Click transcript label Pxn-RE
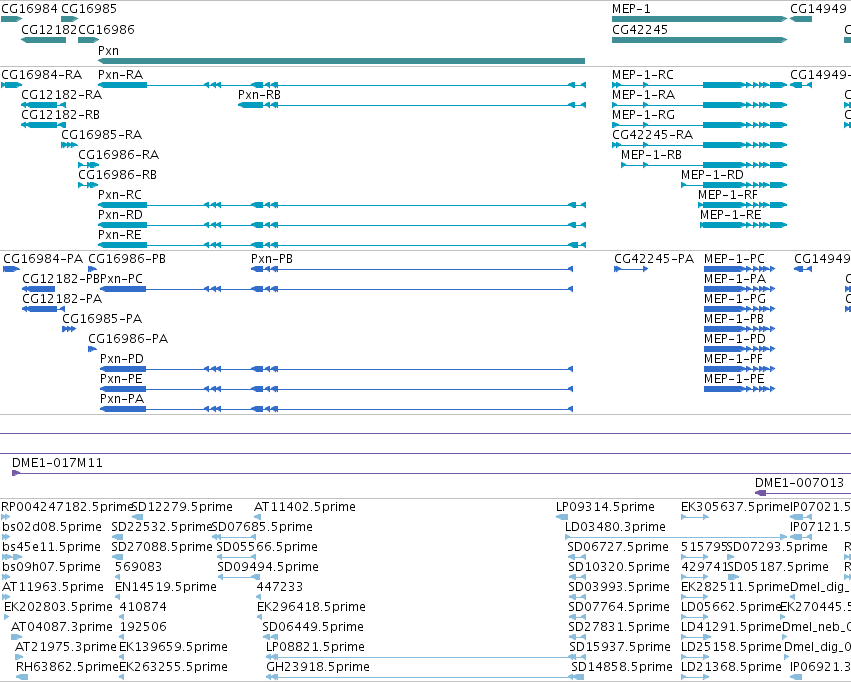The image size is (851, 682). click(x=120, y=235)
